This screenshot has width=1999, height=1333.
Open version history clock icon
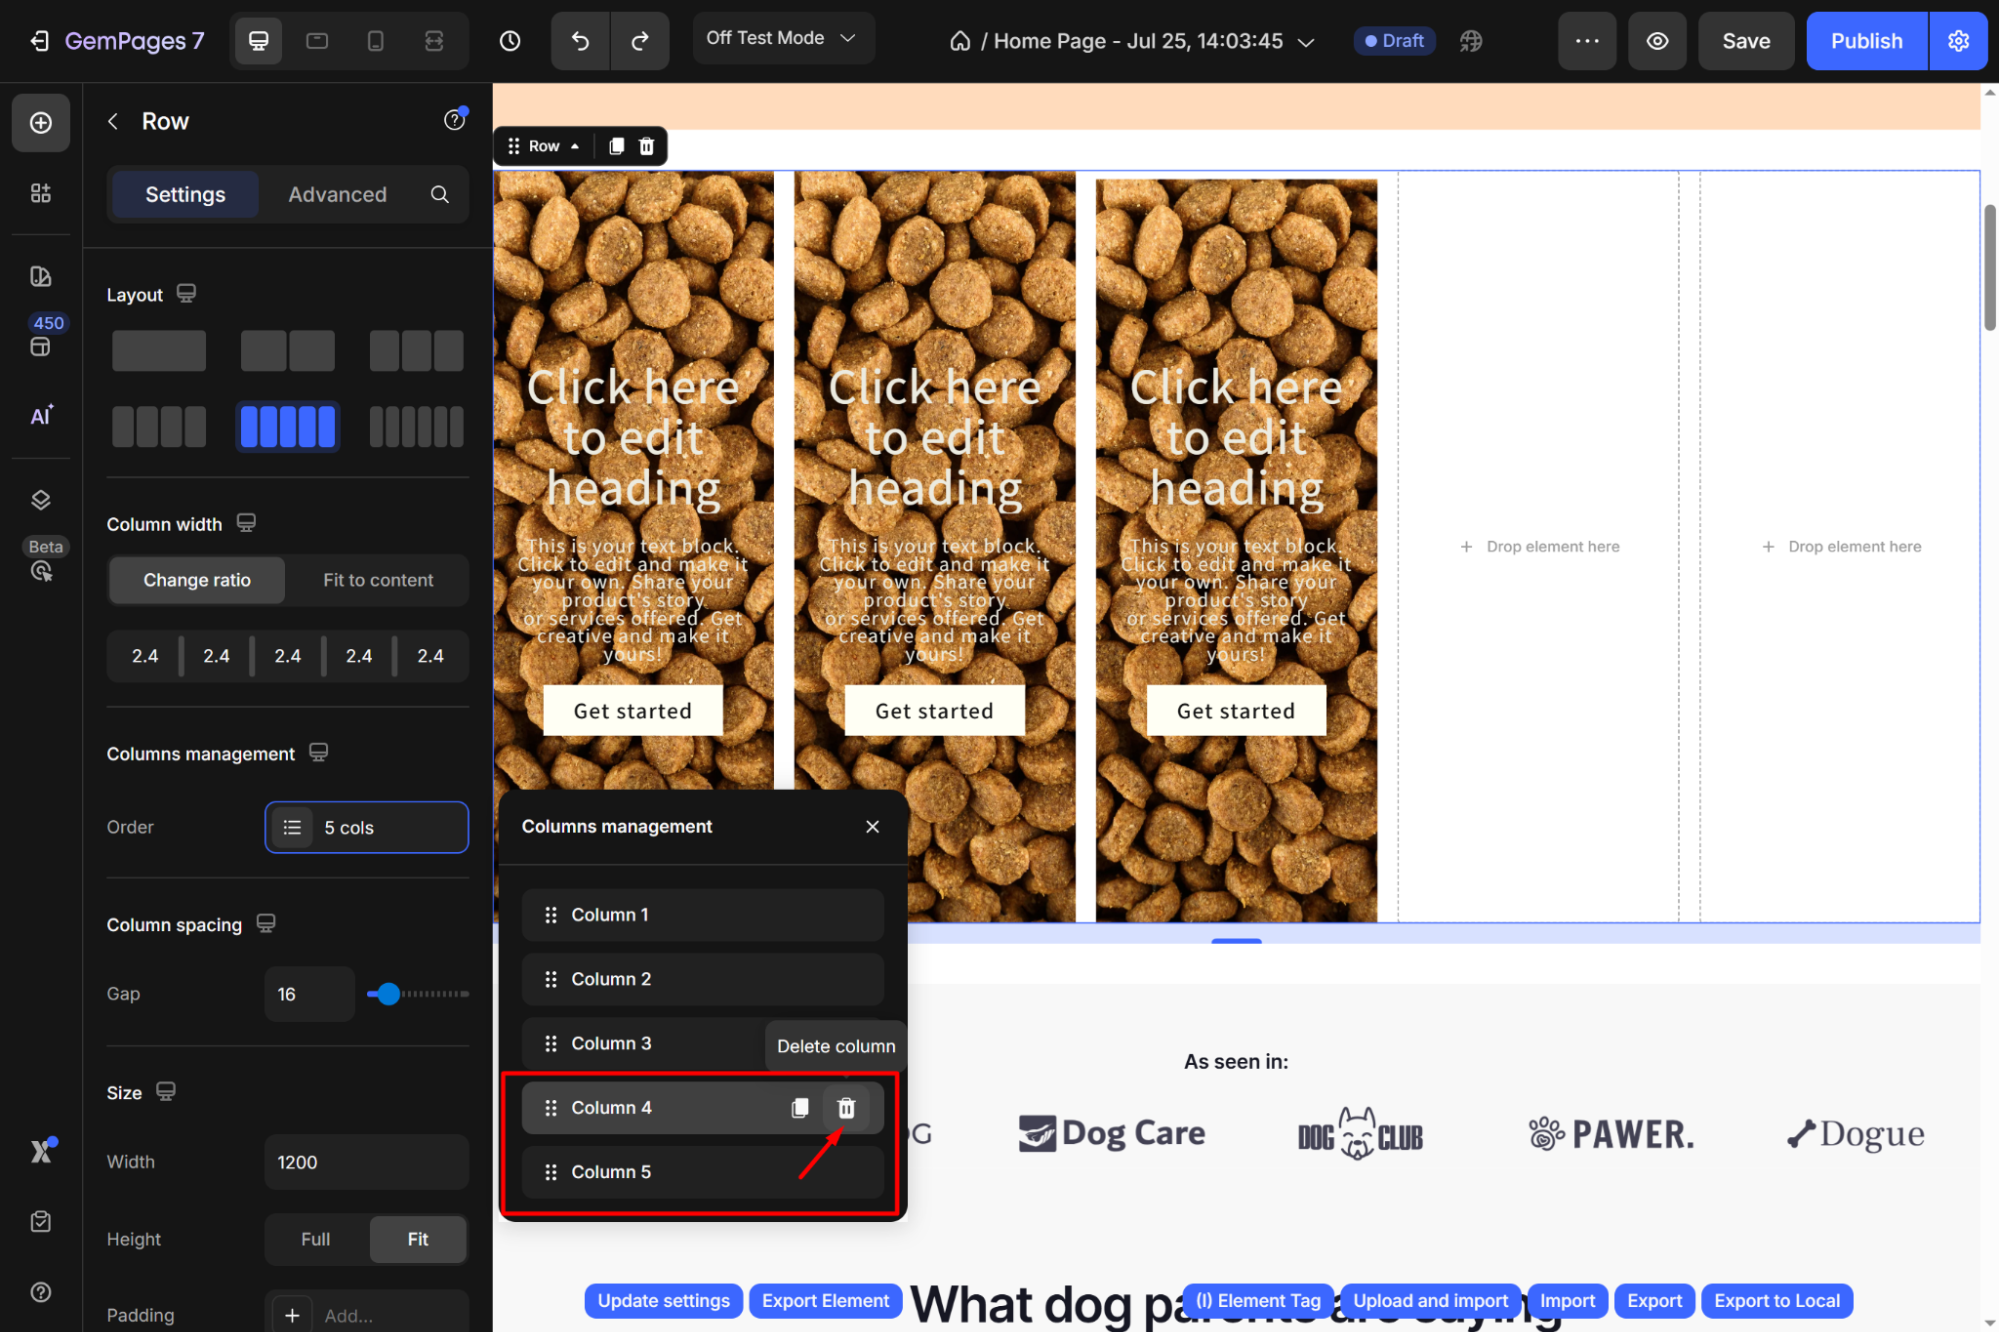pos(510,41)
